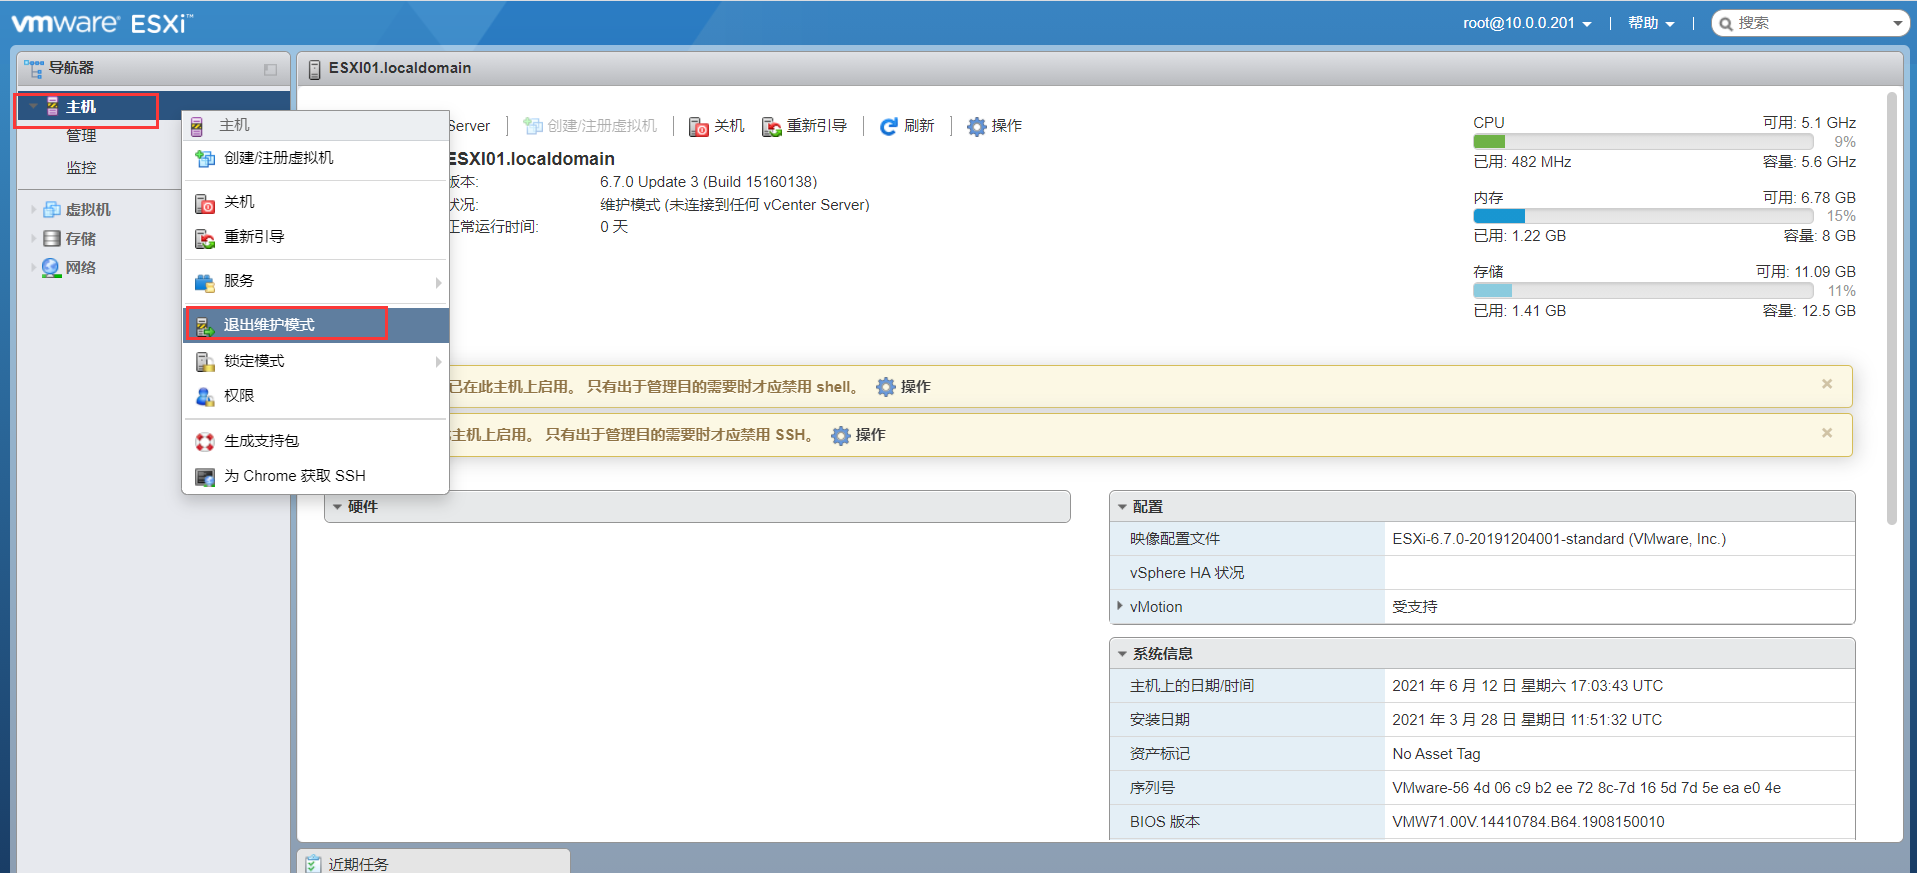Click the host icon beside ESXI01.localdomain title
Image resolution: width=1917 pixels, height=873 pixels.
315,69
